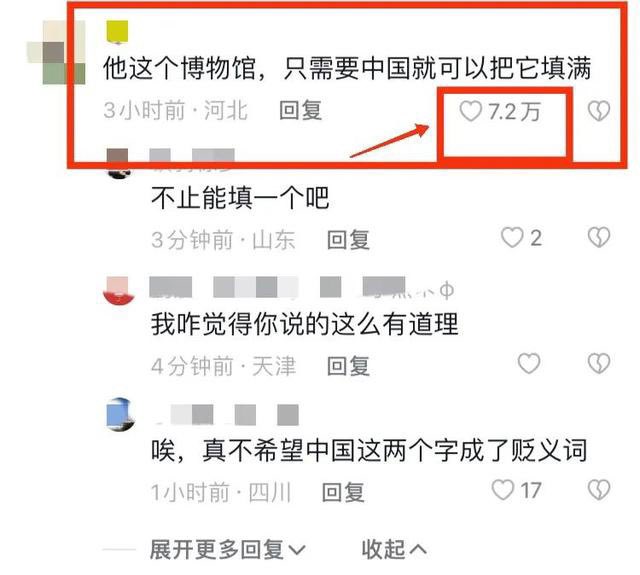The image size is (640, 575).
Task: Reply to the top comment from 河北
Action: (x=301, y=111)
